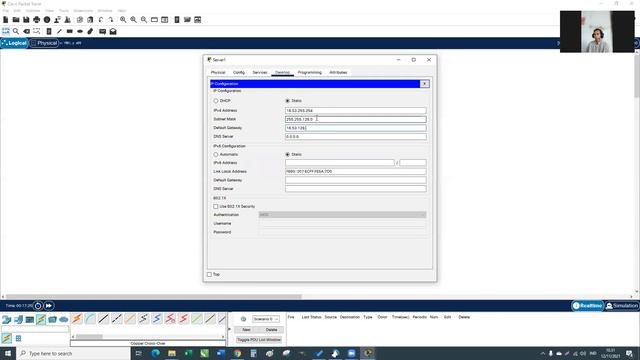Click the Power Cycle Devices round button
The height and width of the screenshot is (360, 640).
coord(38,306)
